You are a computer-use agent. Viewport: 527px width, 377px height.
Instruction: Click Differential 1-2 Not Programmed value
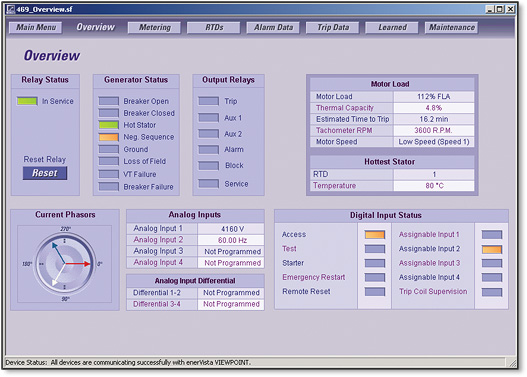click(x=231, y=293)
